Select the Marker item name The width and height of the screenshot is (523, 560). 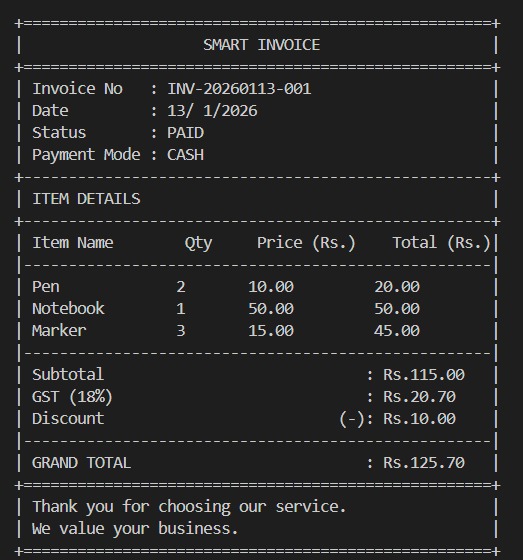coord(59,331)
